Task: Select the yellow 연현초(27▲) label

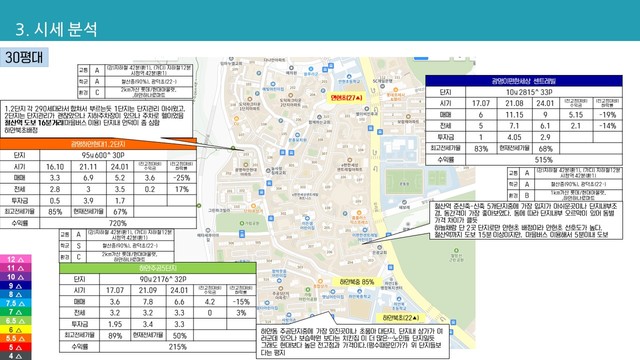Action: point(347,98)
